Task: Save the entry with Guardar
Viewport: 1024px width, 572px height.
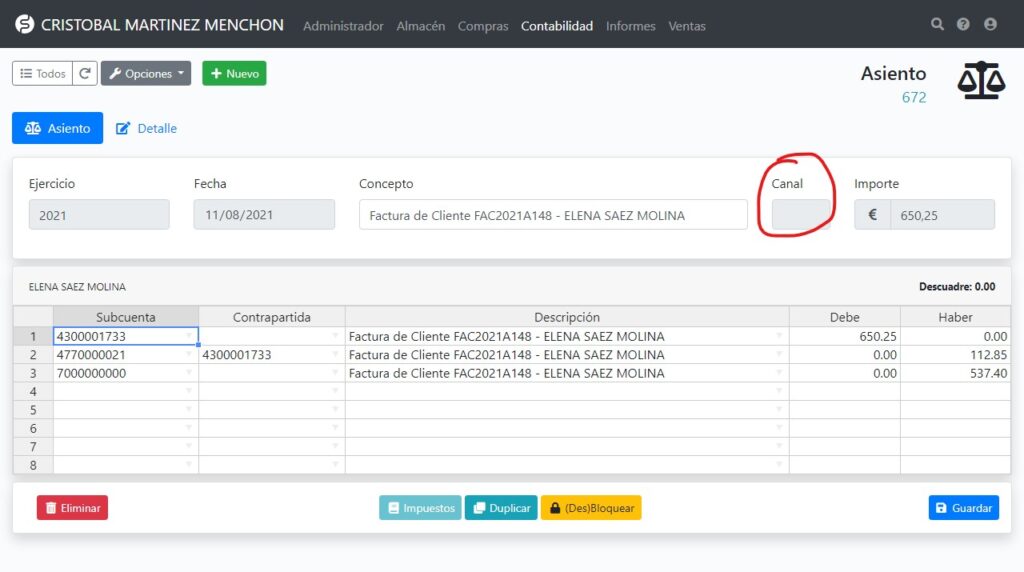Action: 963,508
